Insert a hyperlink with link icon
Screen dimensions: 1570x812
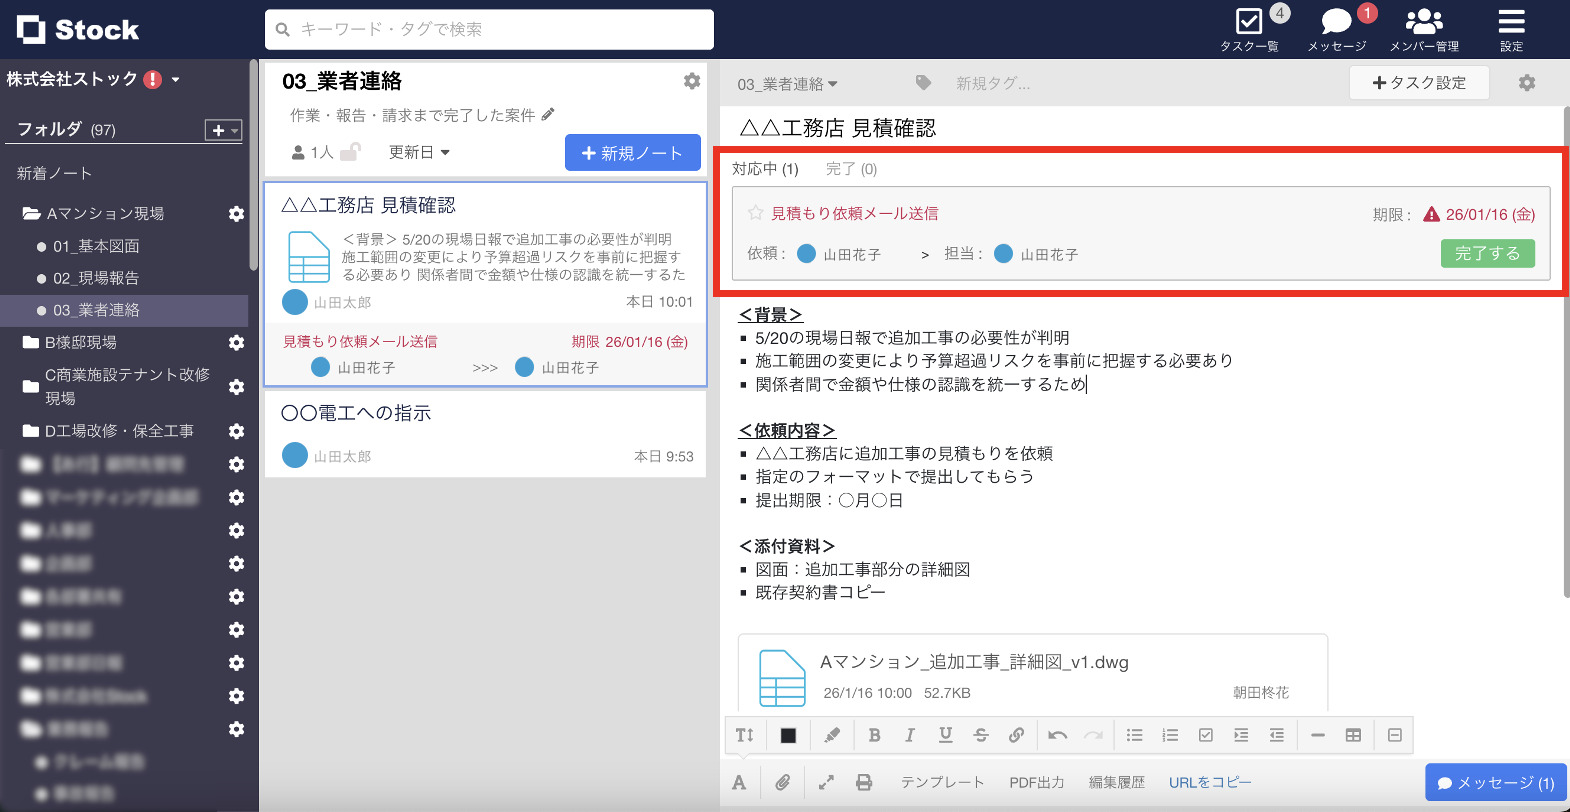point(1016,735)
